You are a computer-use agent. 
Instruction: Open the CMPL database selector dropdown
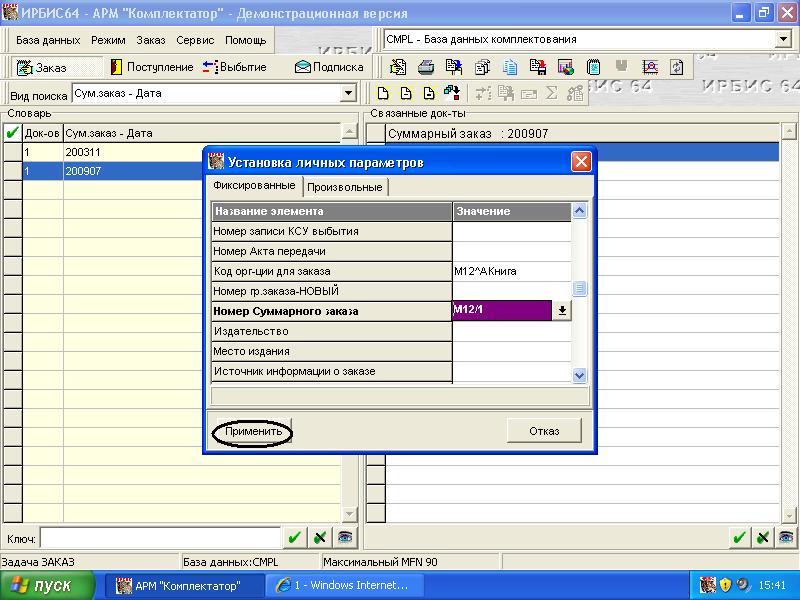tap(783, 40)
